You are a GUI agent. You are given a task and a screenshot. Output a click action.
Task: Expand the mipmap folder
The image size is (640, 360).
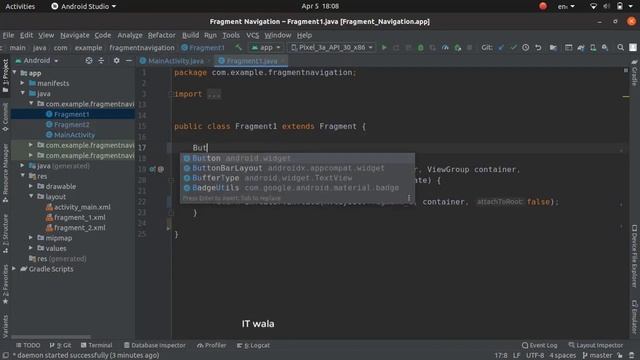pyautogui.click(x=31, y=238)
